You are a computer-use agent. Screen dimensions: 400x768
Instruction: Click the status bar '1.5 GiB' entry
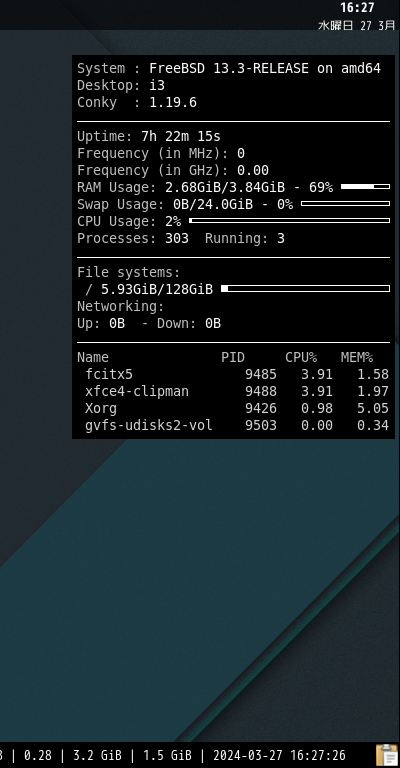pyautogui.click(x=167, y=755)
